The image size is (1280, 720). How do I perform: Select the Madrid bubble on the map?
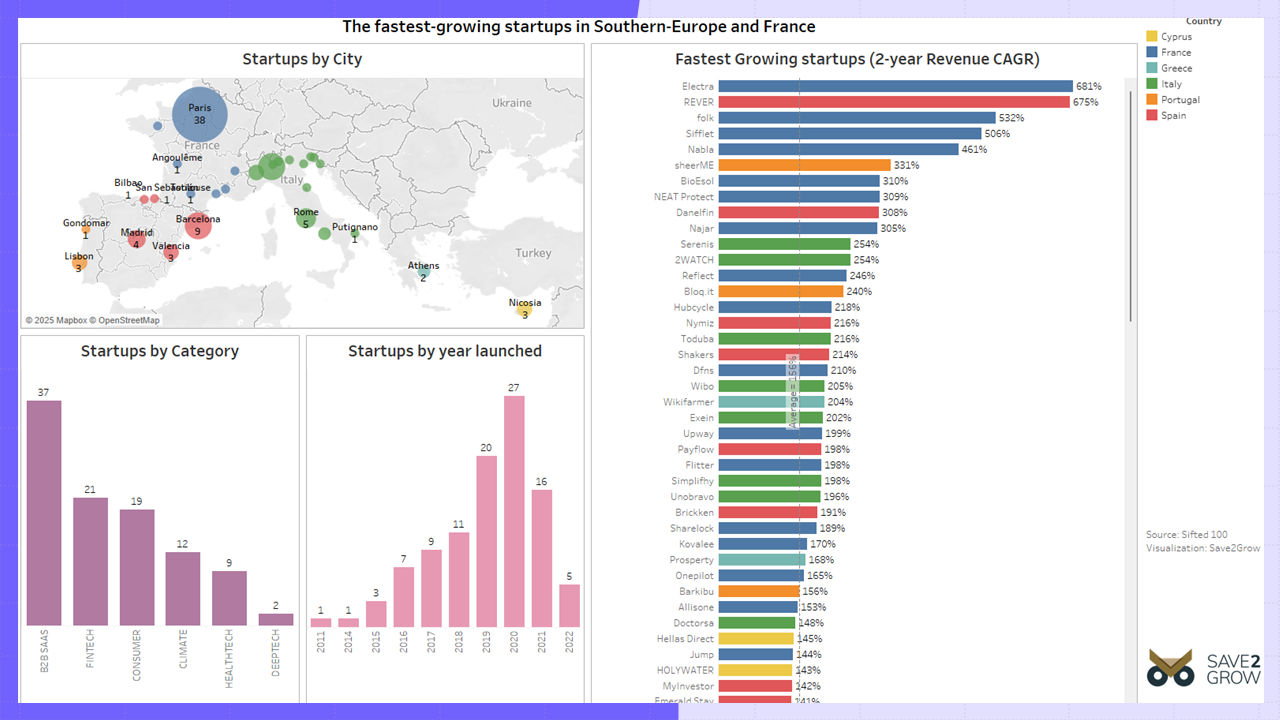(x=137, y=239)
